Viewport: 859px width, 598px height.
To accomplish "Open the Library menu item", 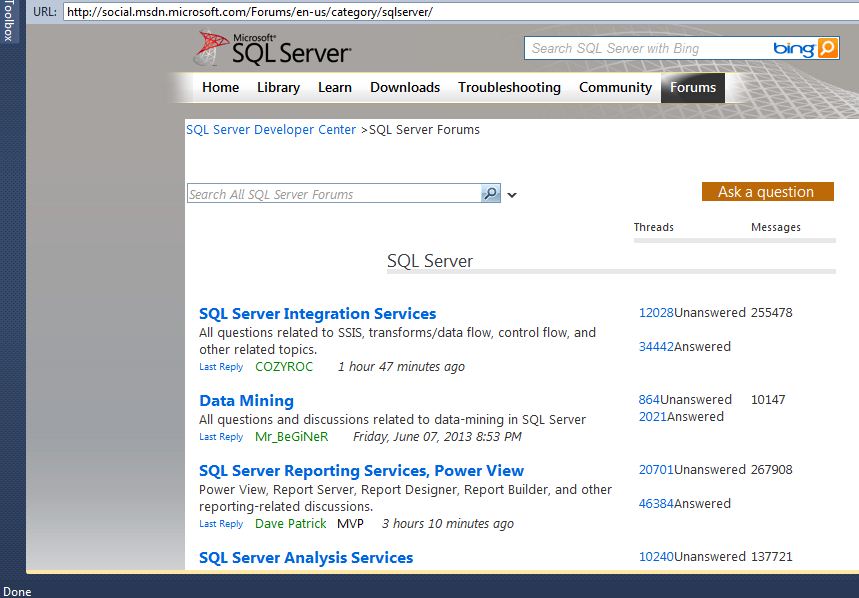I will pos(278,88).
